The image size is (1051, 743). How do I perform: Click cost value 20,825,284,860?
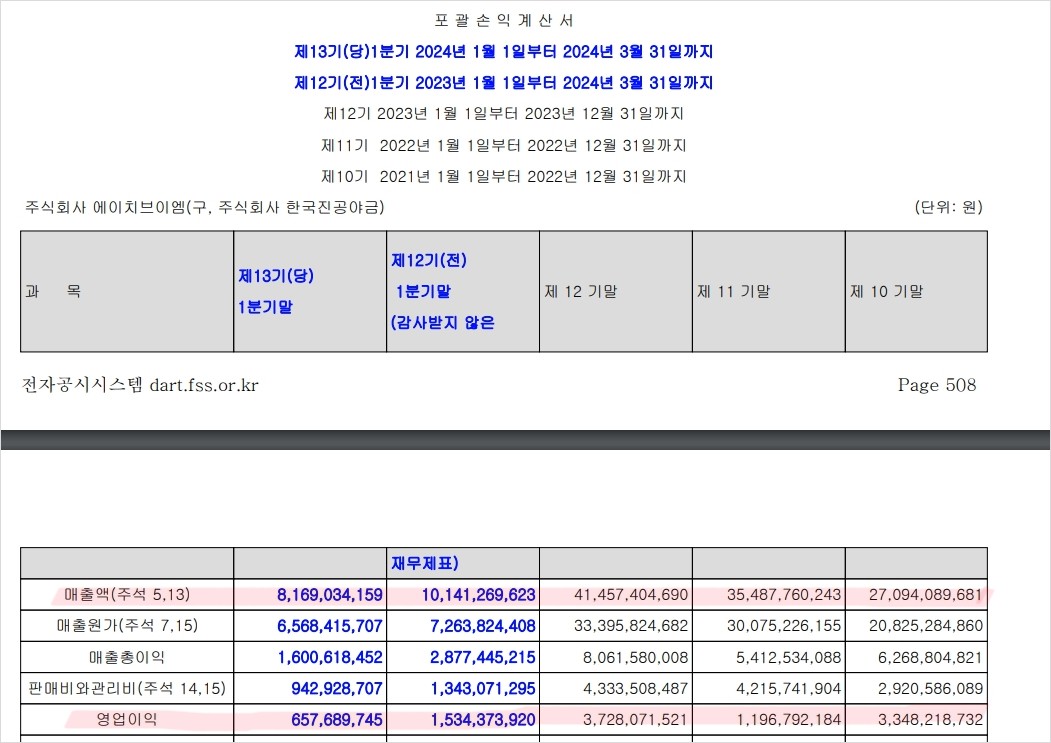click(x=926, y=626)
